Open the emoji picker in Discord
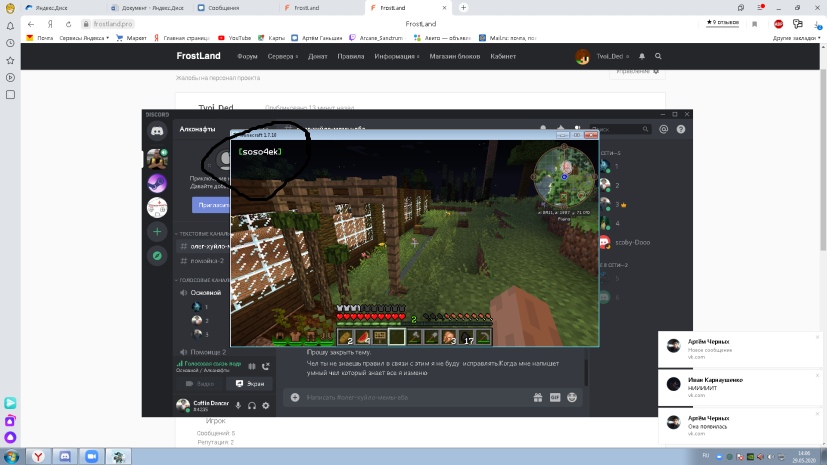Viewport: 827px width, 465px height. [x=572, y=398]
